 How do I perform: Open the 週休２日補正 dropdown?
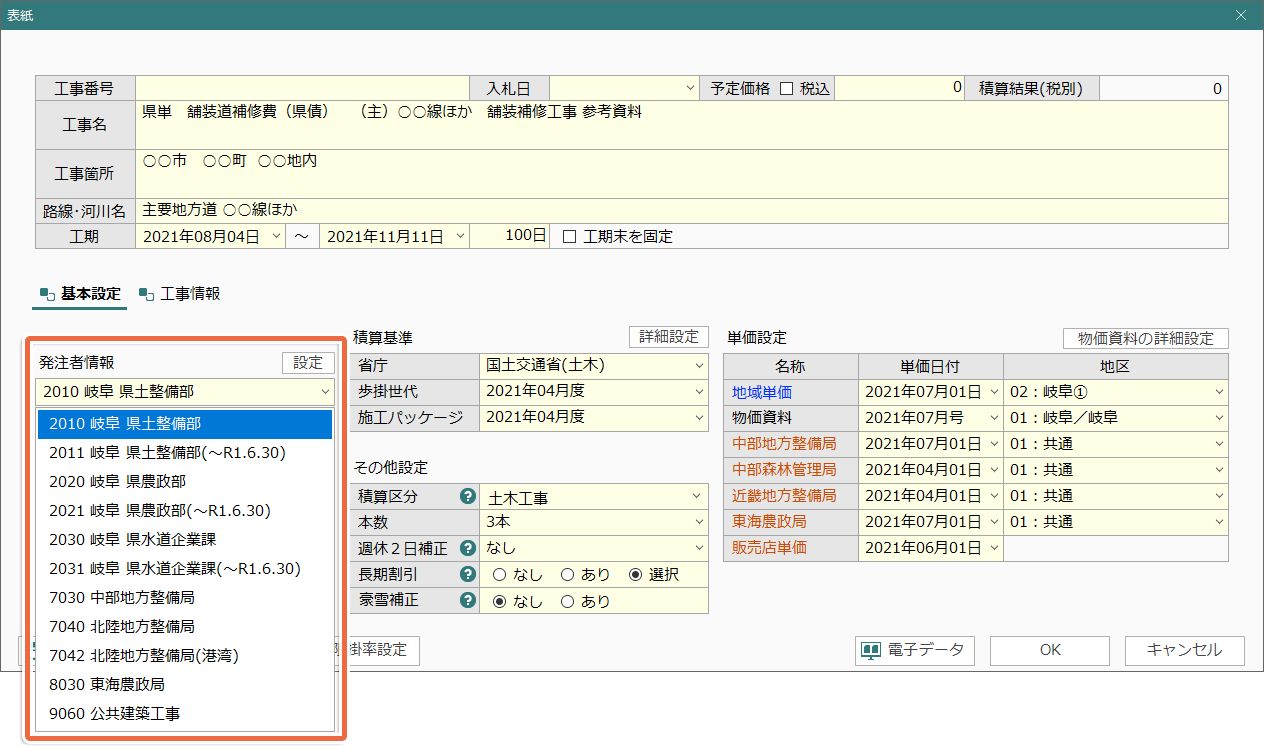pyautogui.click(x=698, y=548)
